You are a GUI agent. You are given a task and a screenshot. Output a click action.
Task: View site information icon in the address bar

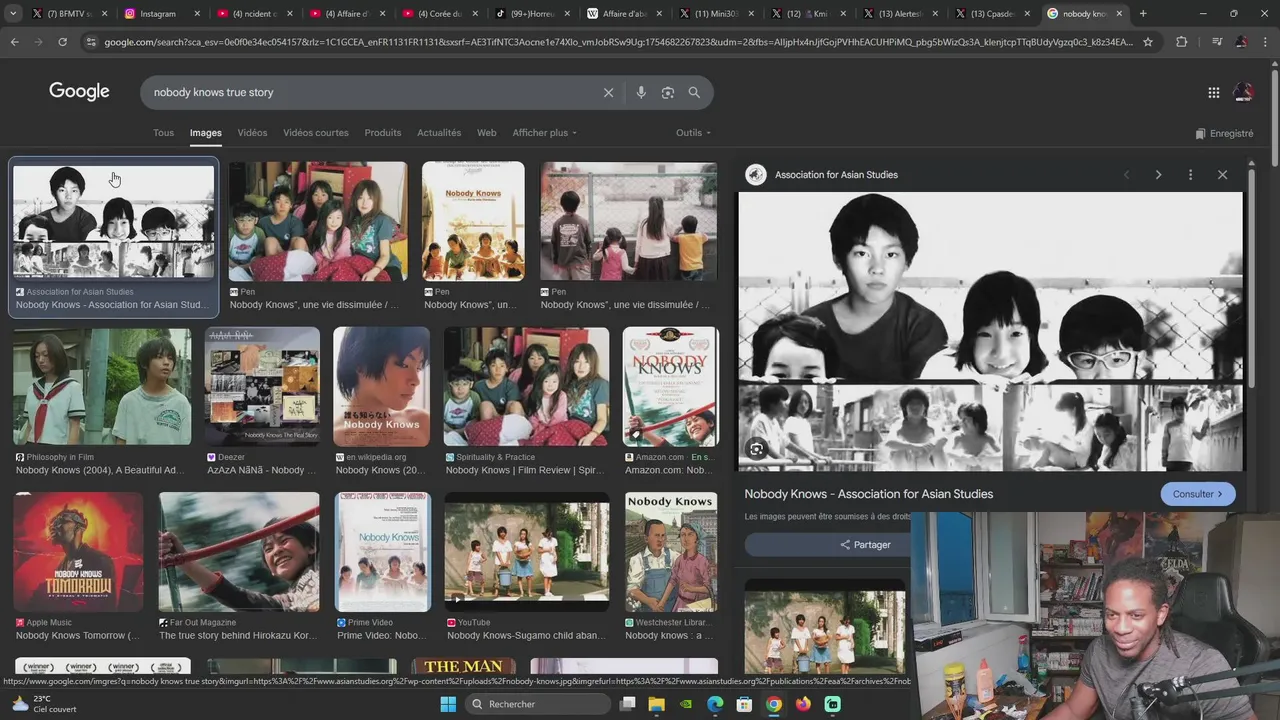tap(91, 42)
